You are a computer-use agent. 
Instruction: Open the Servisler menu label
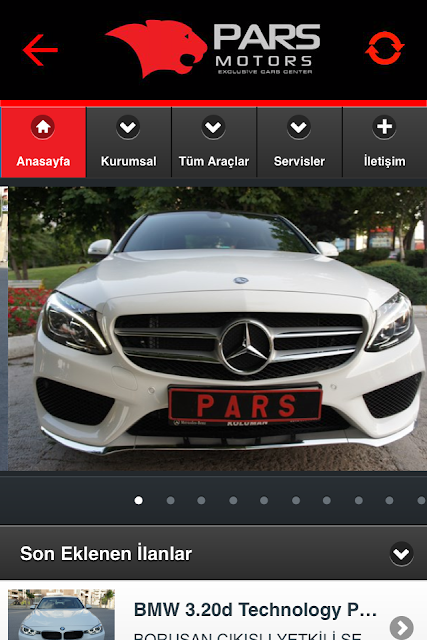click(x=299, y=161)
